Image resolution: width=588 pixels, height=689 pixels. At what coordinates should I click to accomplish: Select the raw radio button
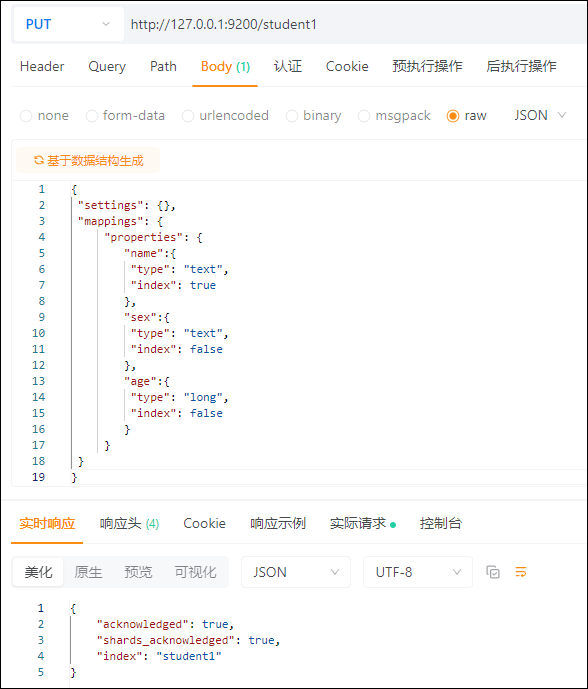[453, 116]
